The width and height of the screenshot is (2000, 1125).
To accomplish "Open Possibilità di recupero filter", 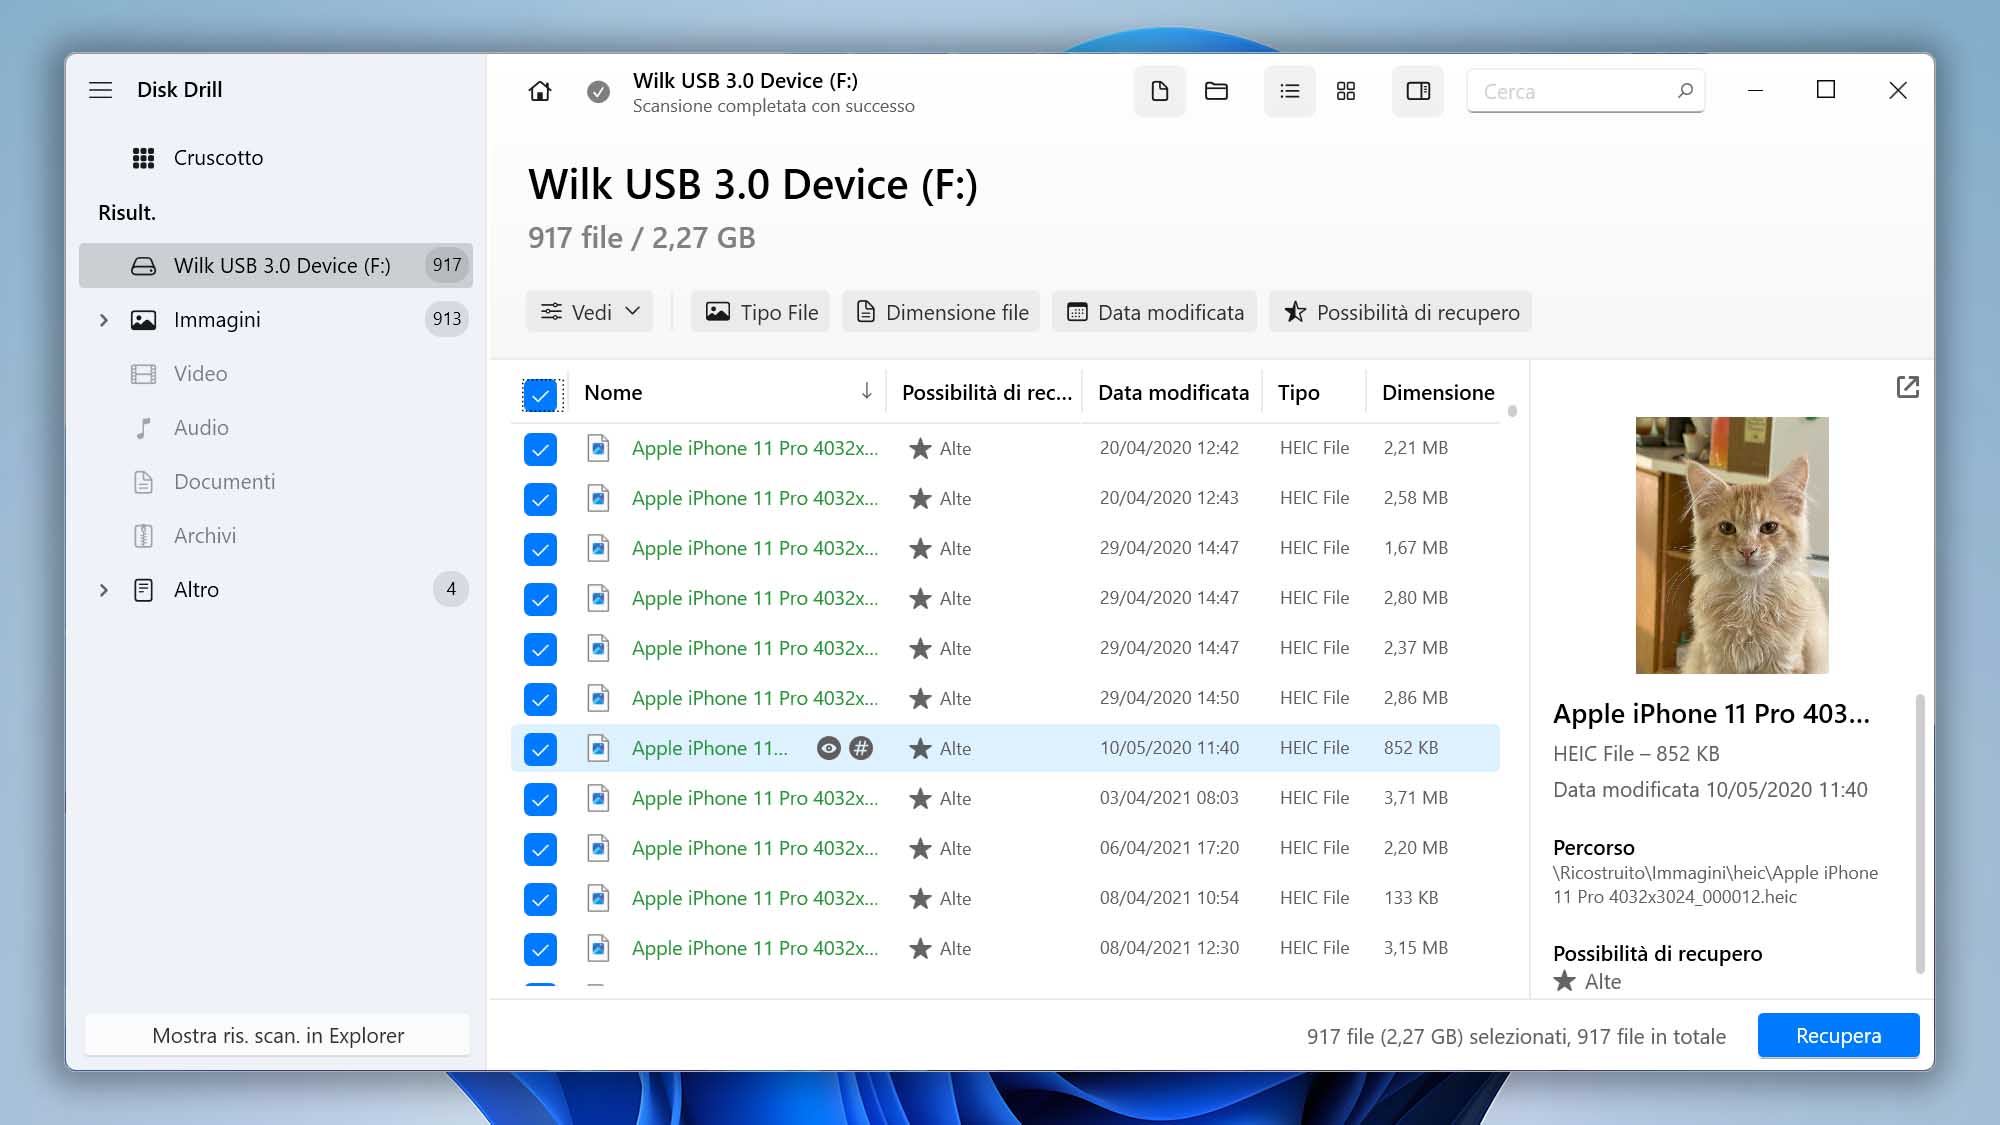I will pos(1401,312).
